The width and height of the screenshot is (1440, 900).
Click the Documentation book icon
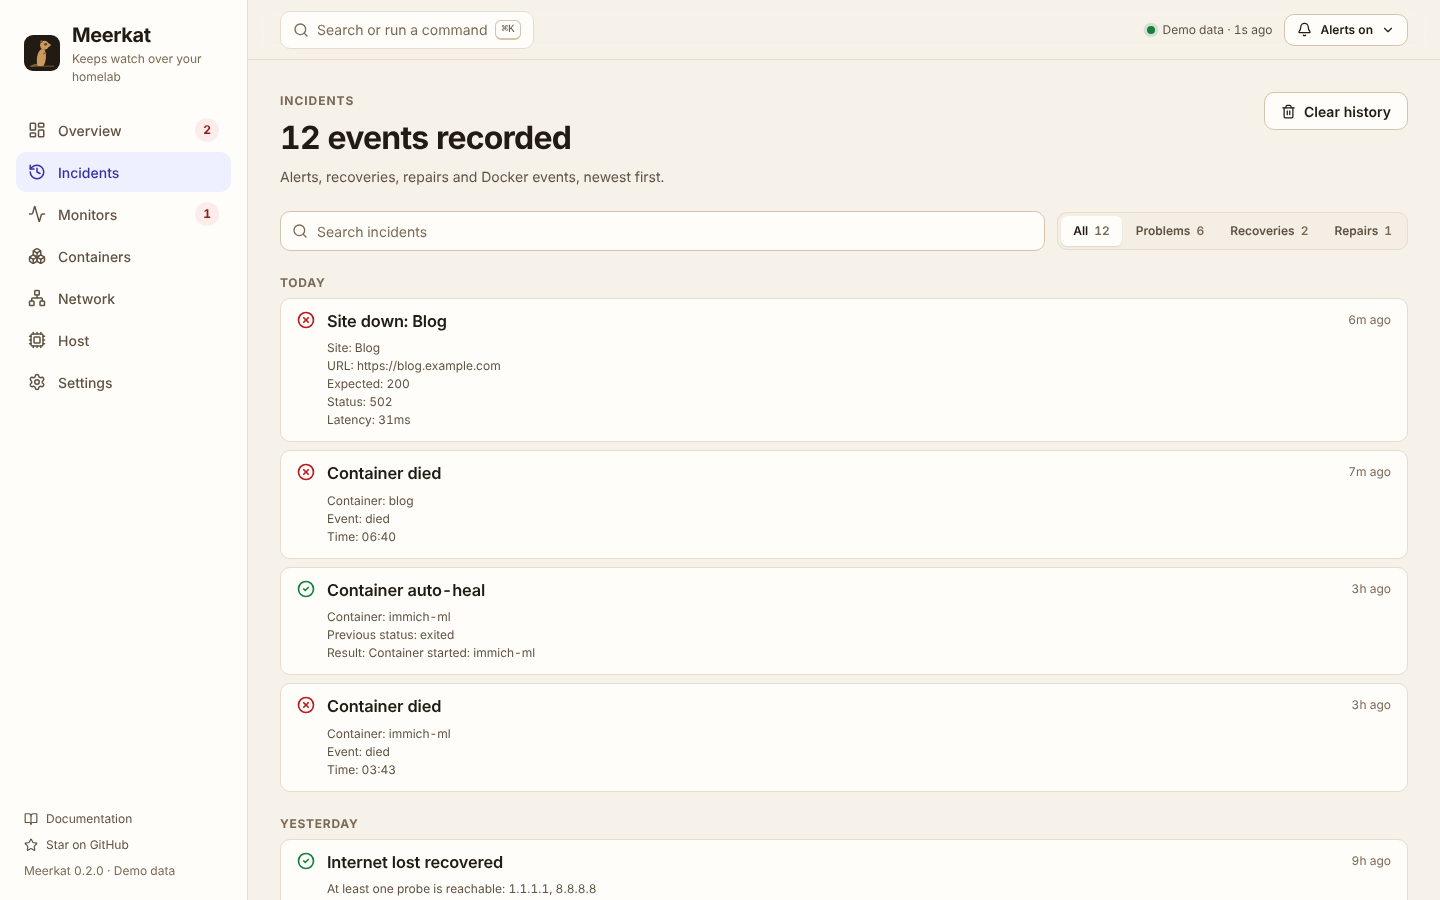[31, 818]
